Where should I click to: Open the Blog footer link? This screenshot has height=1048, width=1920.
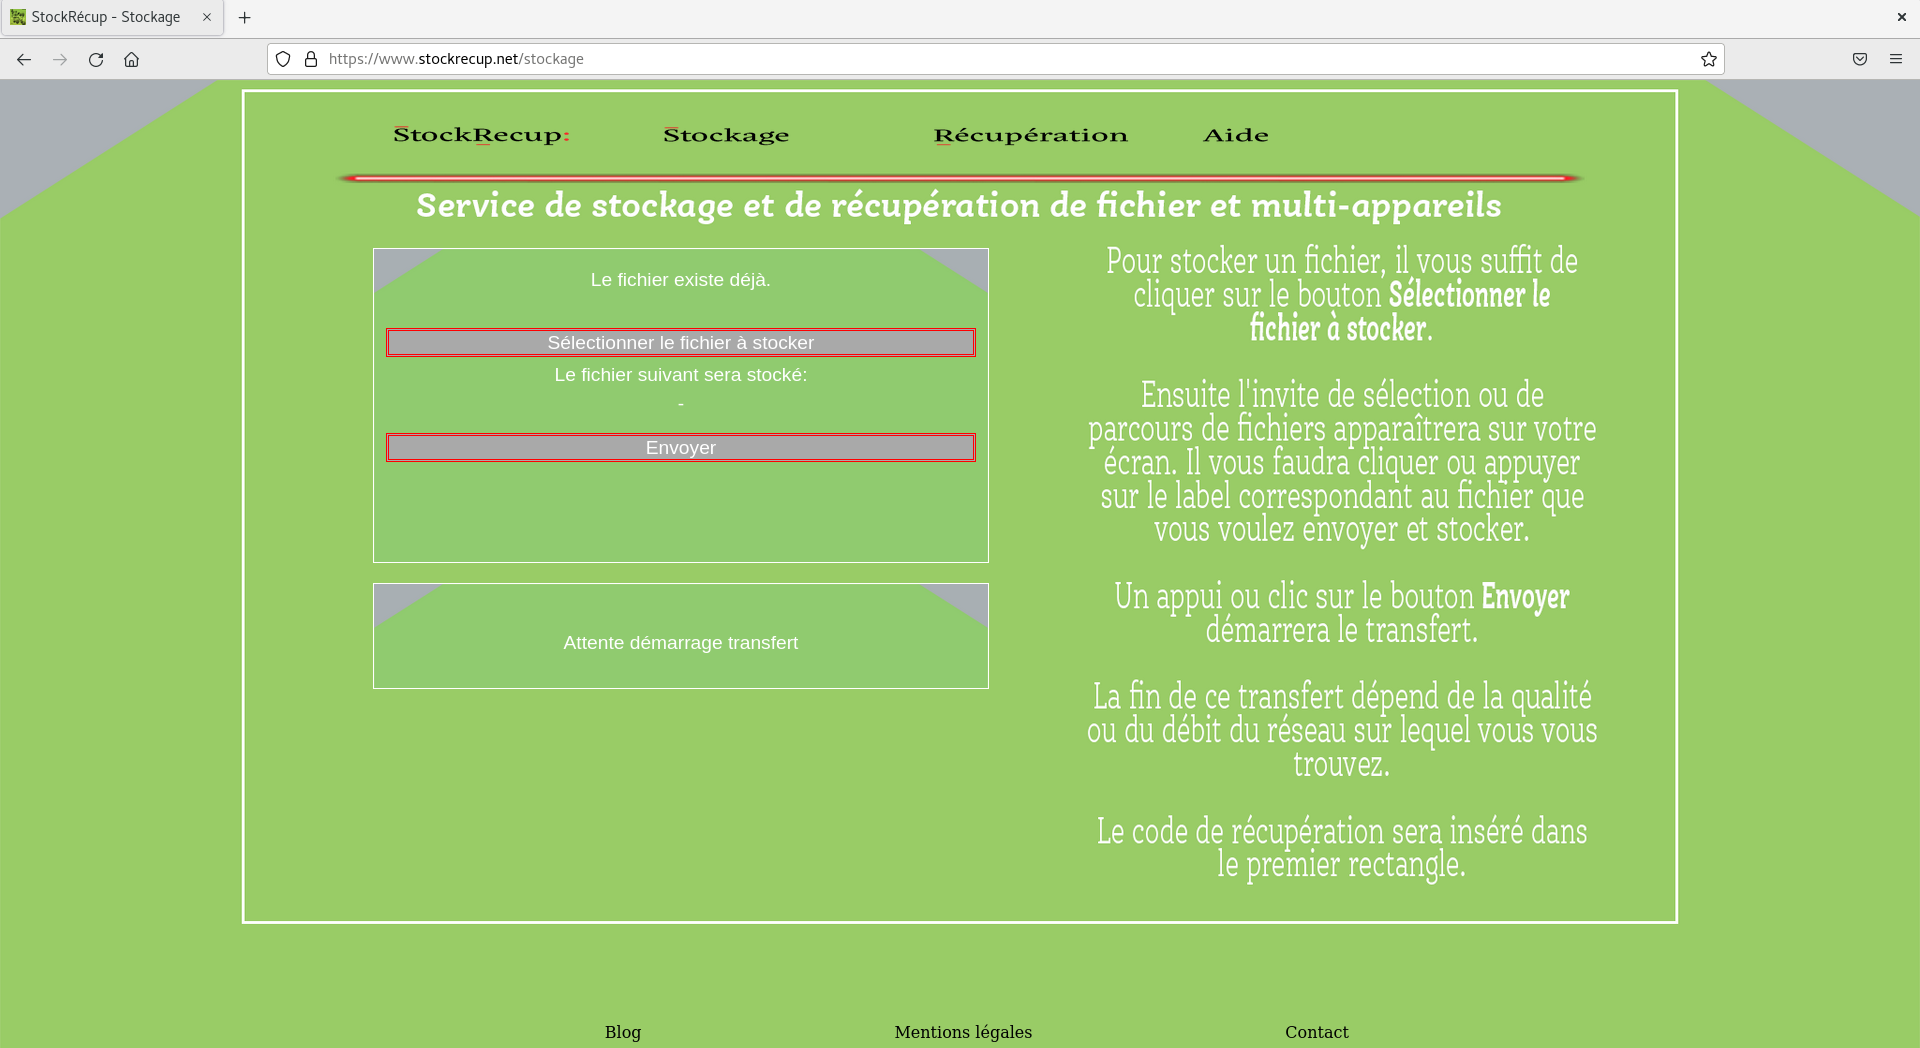623,1032
